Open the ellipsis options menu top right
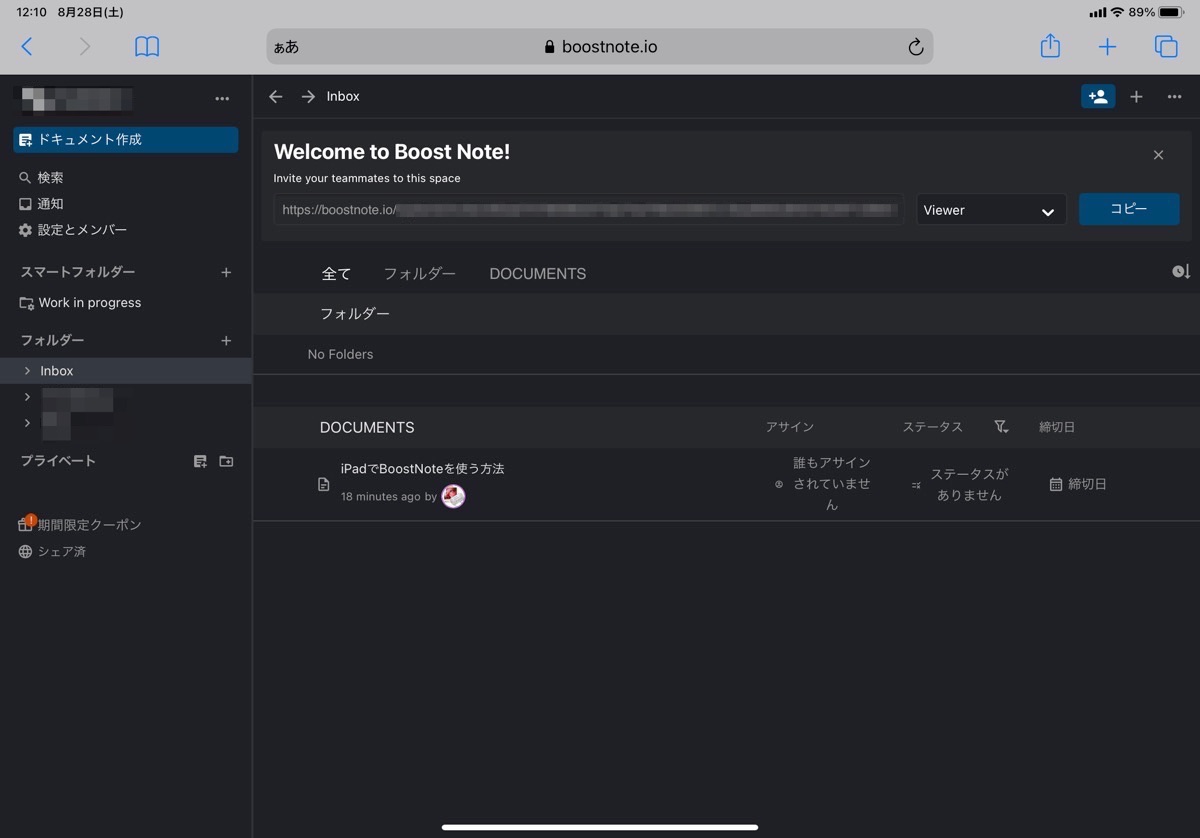1200x838 pixels. (1174, 96)
